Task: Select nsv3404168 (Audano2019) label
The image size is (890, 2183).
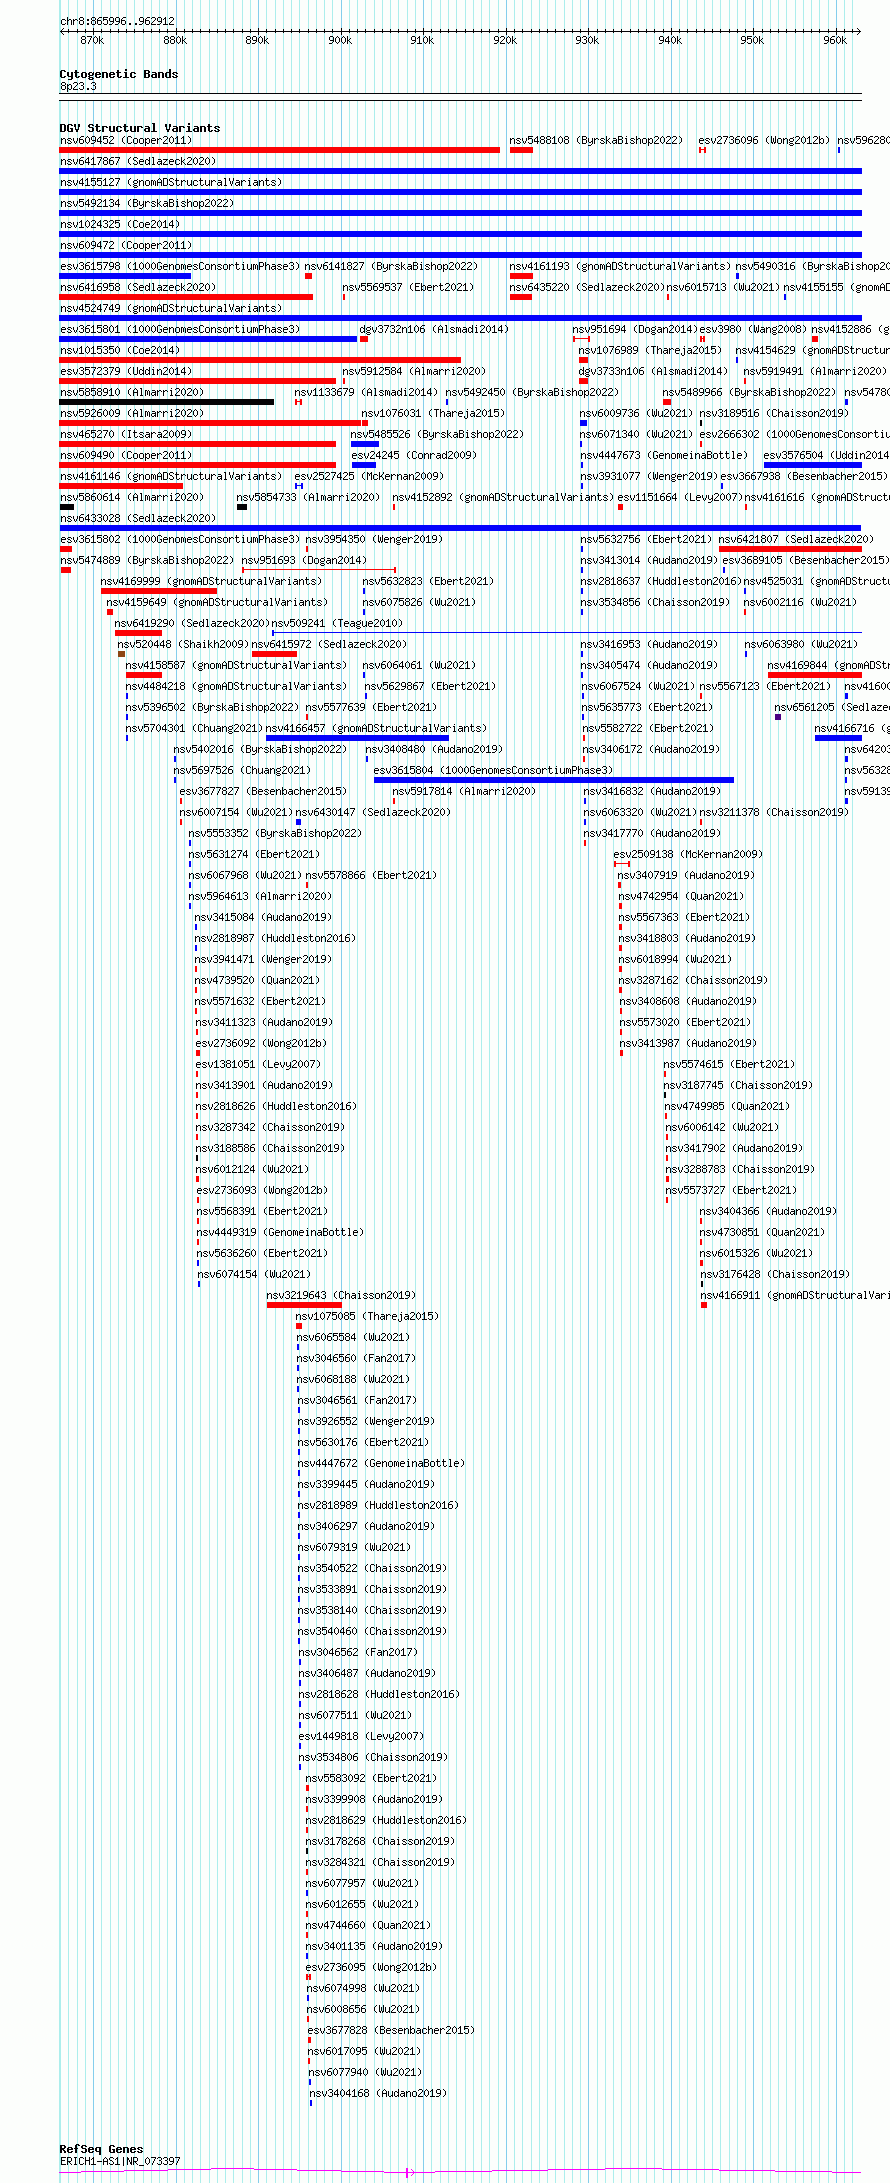Action: [x=378, y=2093]
